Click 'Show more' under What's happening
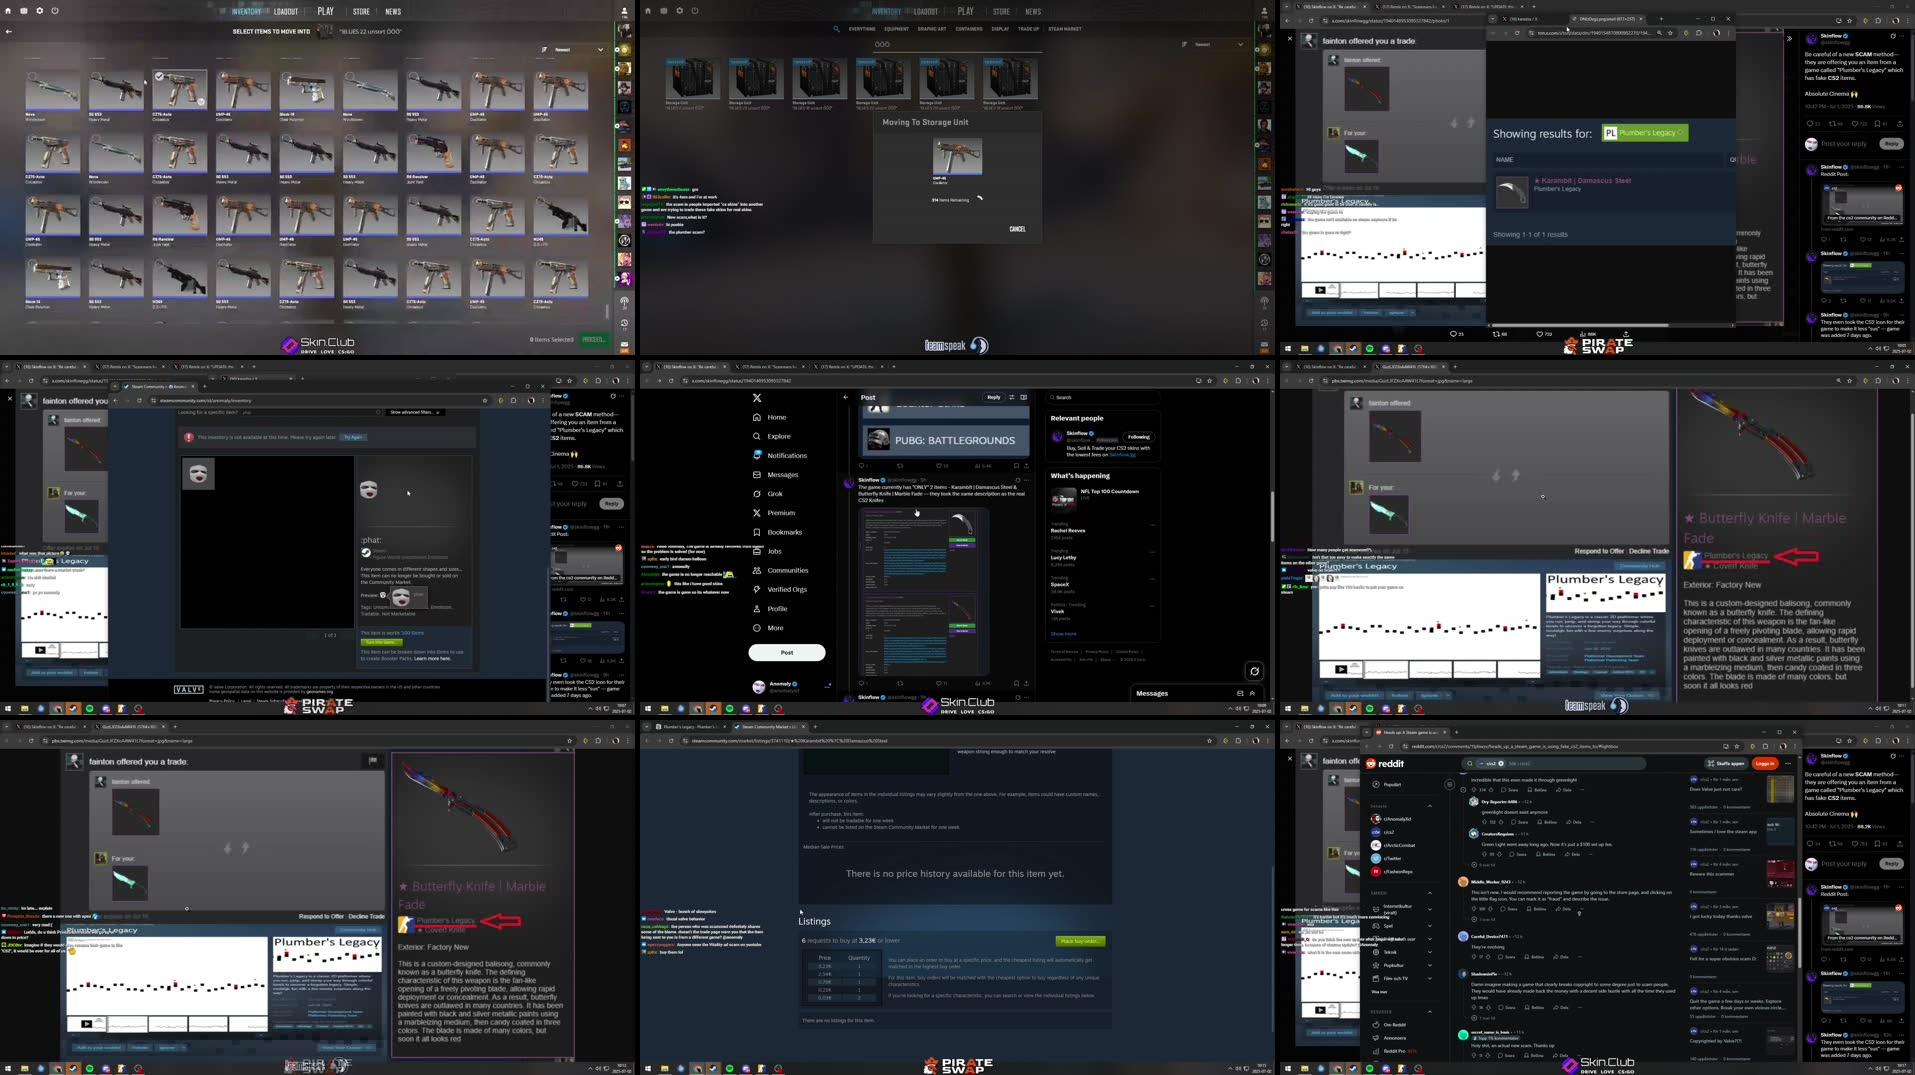This screenshot has width=1915, height=1075. point(1063,633)
